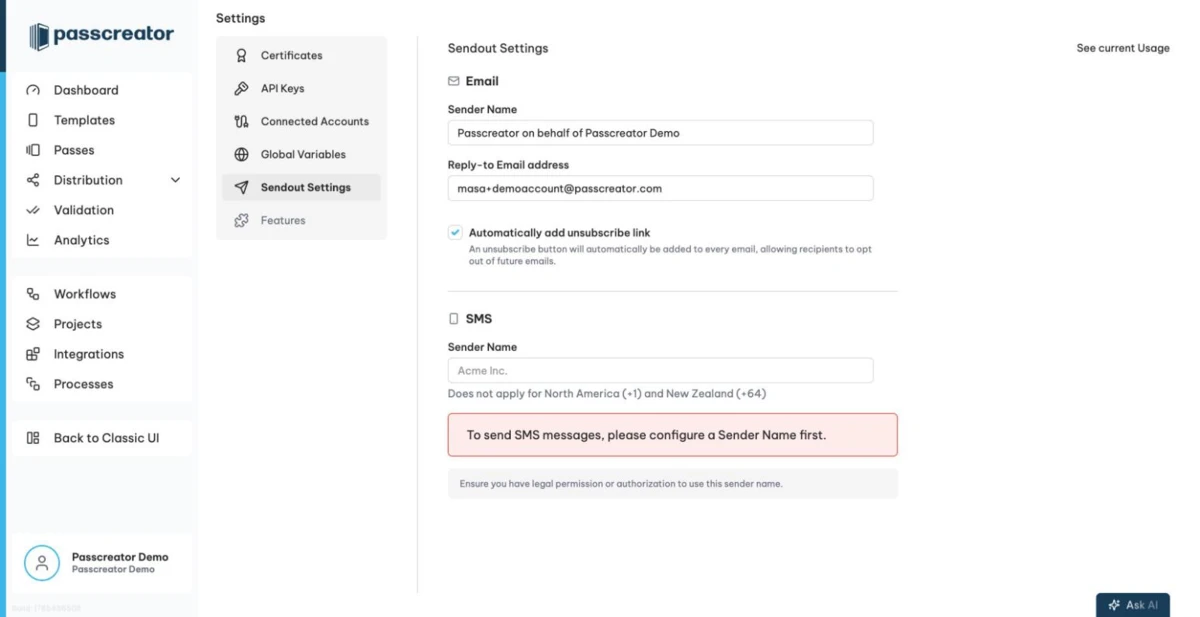Expand the Distribution menu chevron
This screenshot has height=617, width=1200.
click(176, 180)
